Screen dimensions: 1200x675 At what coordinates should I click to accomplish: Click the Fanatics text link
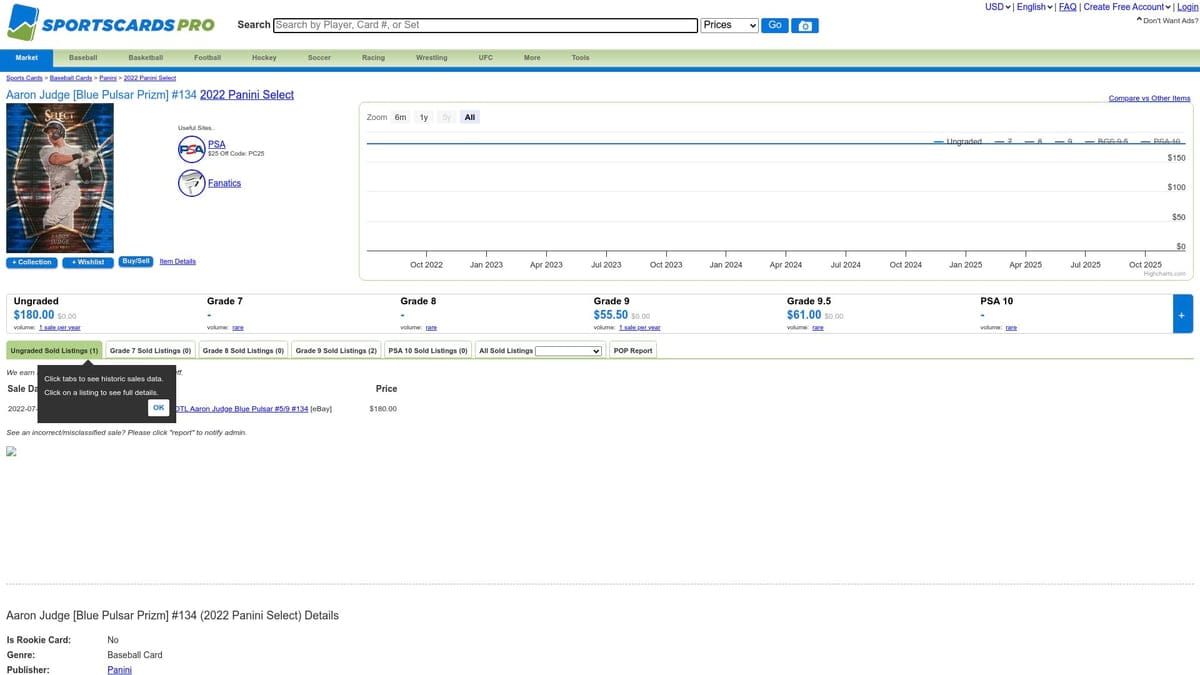[x=224, y=184]
